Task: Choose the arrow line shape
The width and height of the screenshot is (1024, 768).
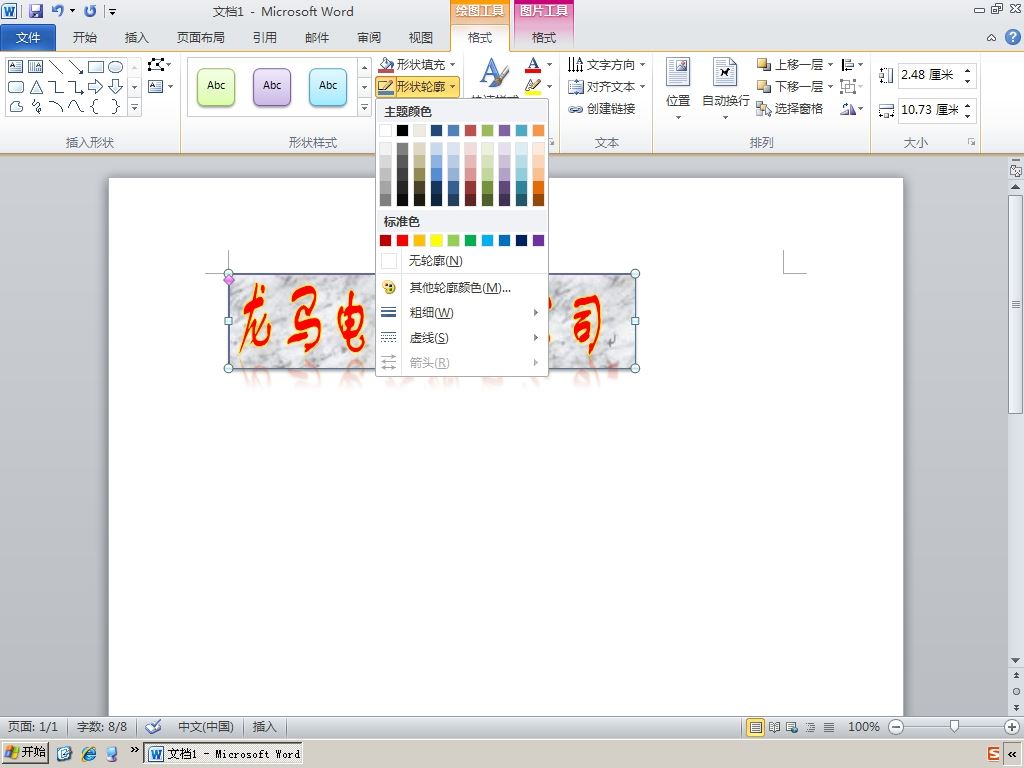Action: click(76, 67)
